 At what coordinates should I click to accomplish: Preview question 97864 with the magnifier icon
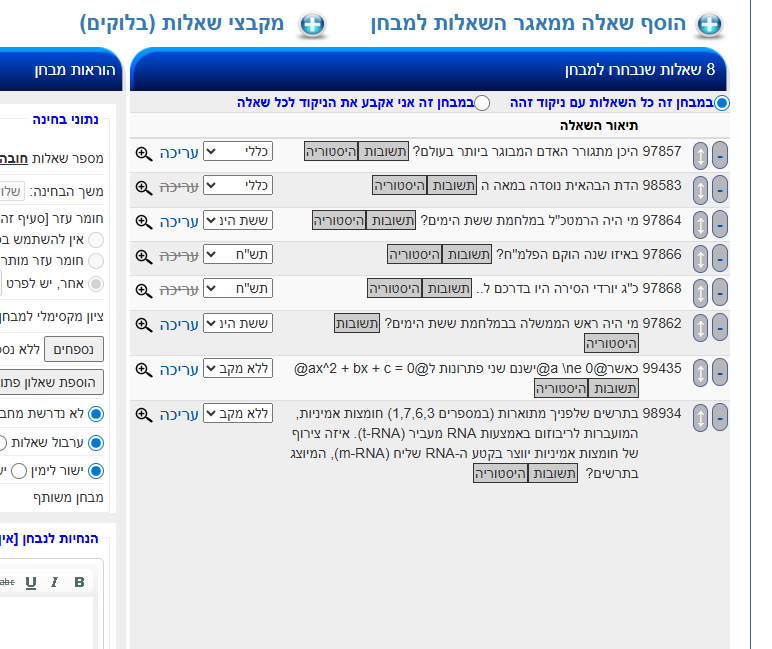[143, 221]
